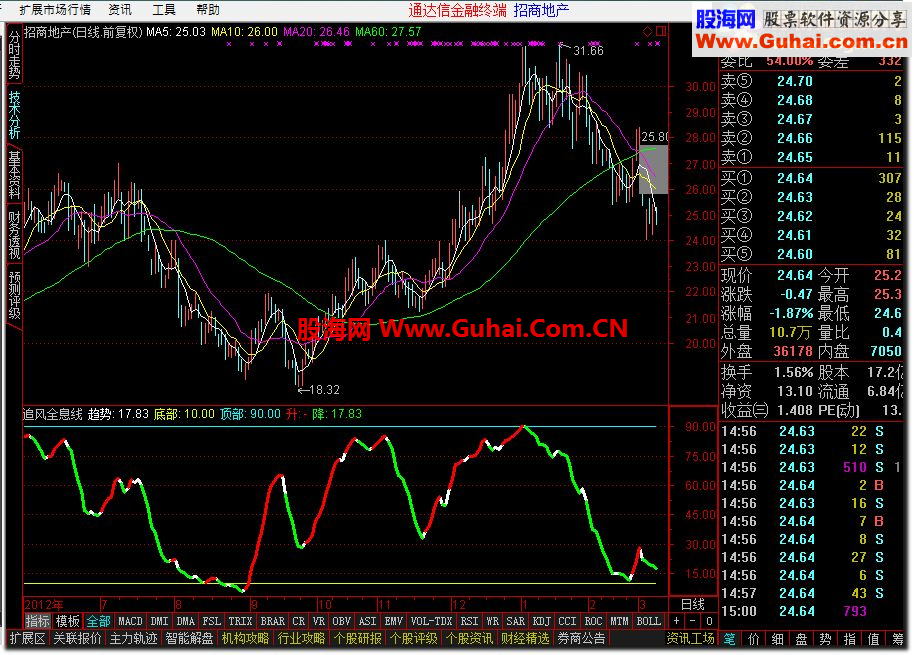Image resolution: width=914 pixels, height=655 pixels.
Task: Click the red diamond icon above the chart
Action: (x=647, y=31)
